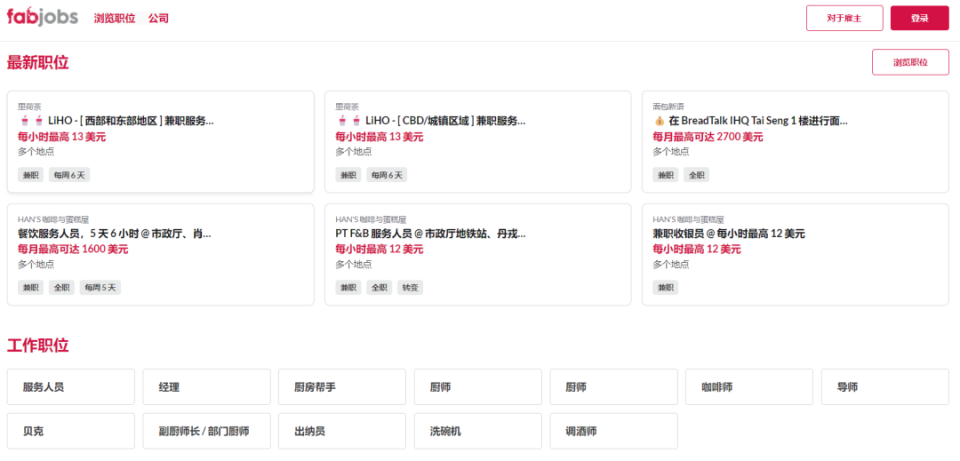The height and width of the screenshot is (461, 960).
Task: Choose the 经理 job category
Action: click(206, 387)
